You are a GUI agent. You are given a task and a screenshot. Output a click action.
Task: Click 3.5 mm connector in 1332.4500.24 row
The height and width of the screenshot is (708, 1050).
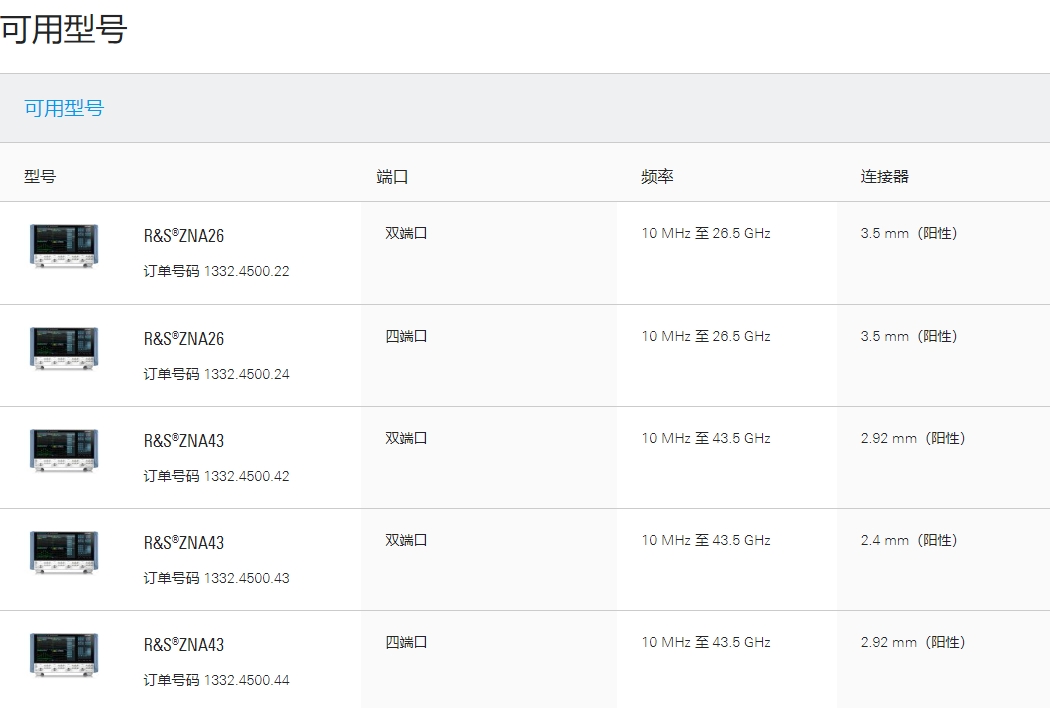[x=909, y=336]
